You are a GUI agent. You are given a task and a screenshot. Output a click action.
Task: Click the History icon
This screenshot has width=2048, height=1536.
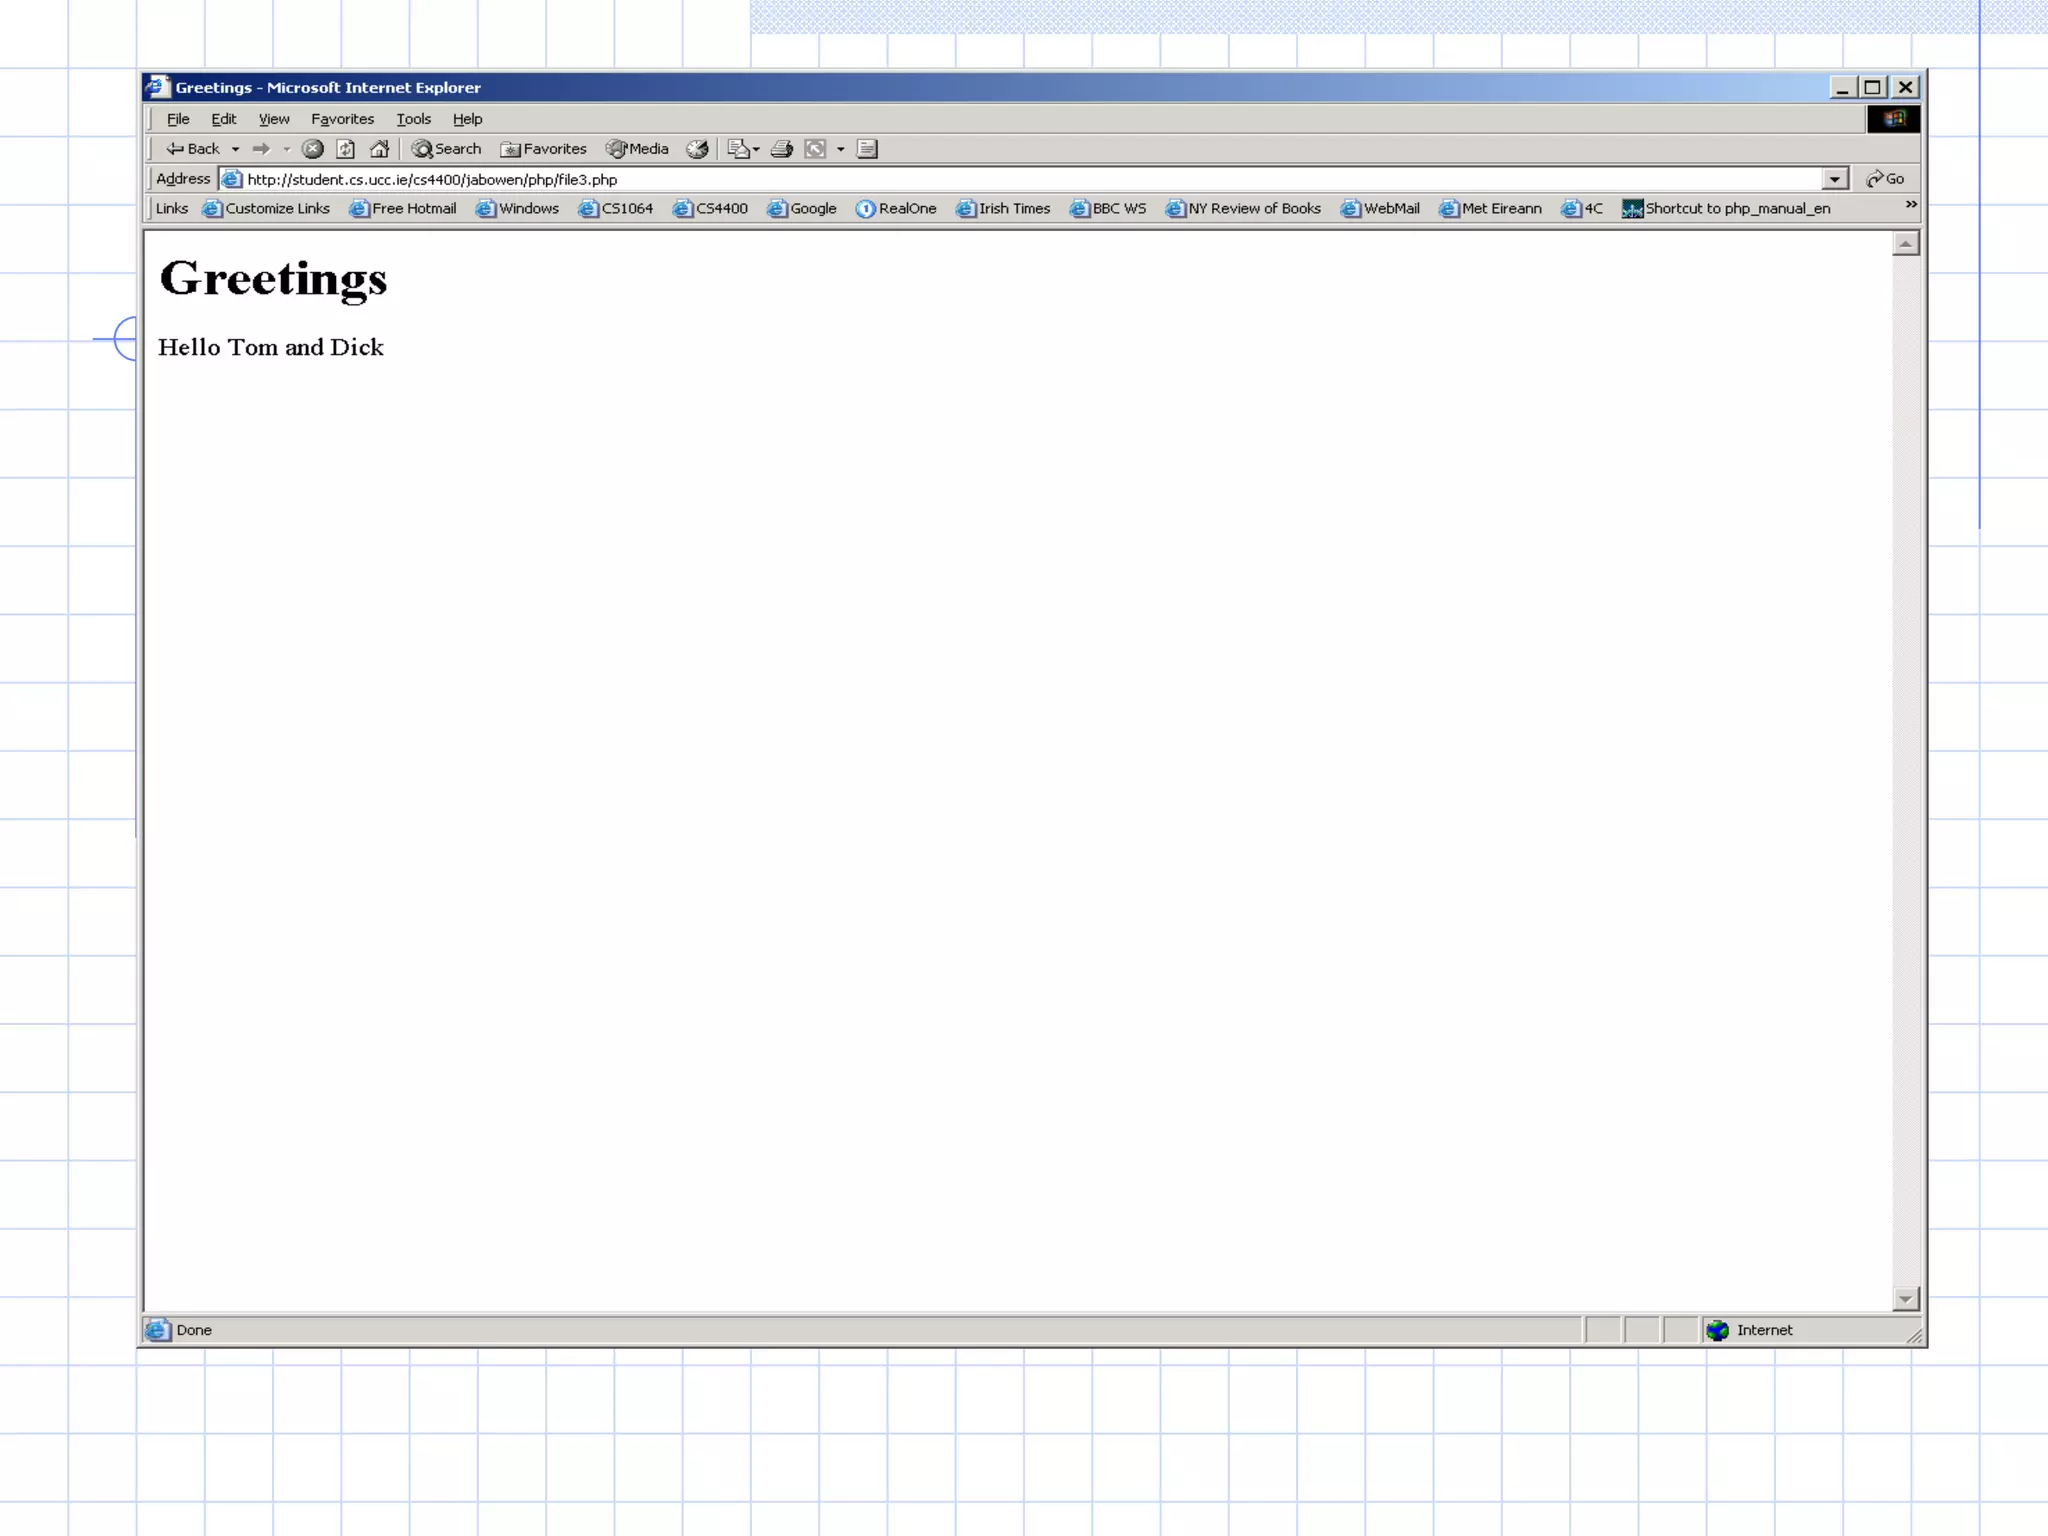[698, 149]
